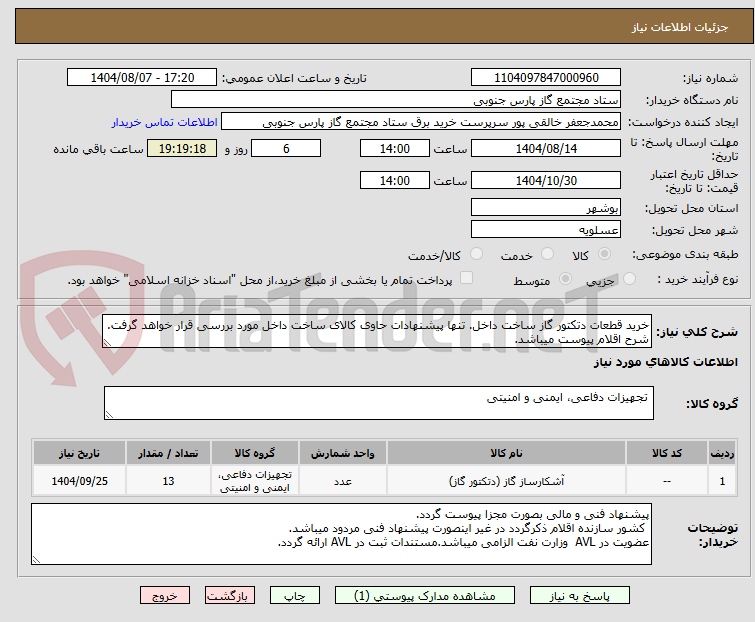Click the آشکارساز گاز (دتکتور گاز) cell
Viewport: 755px width, 622px height.
tap(506, 481)
